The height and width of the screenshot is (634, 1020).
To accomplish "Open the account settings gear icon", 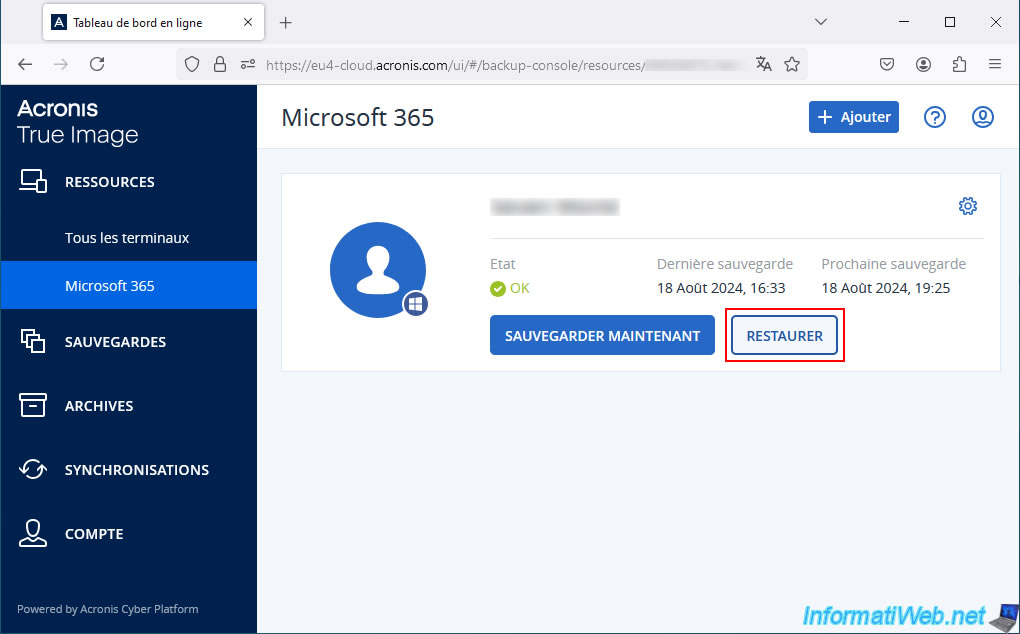I will 968,206.
